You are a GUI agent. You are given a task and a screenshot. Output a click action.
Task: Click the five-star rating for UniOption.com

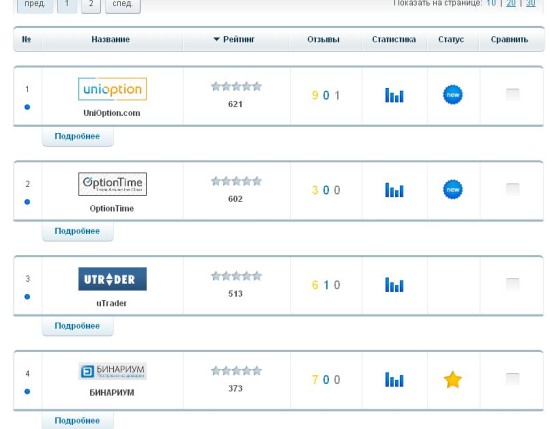[x=236, y=86]
